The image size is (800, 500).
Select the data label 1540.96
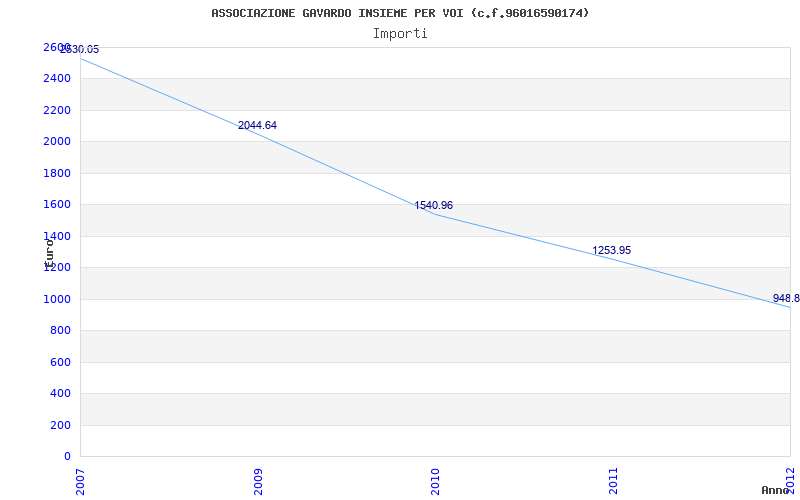[x=434, y=206]
